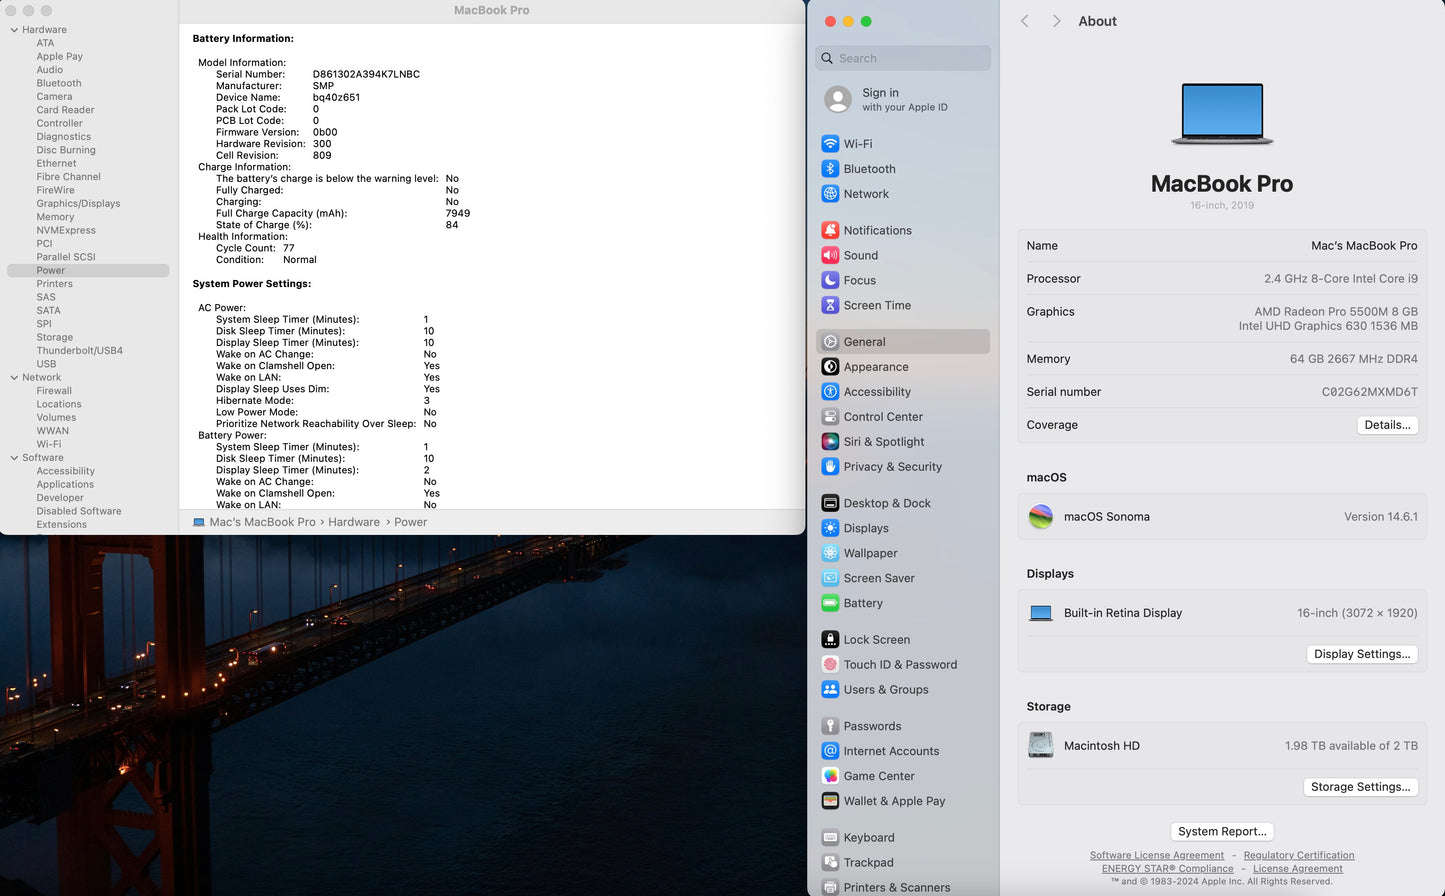This screenshot has width=1445, height=896.
Task: Click the Coverage Details button
Action: pos(1387,425)
